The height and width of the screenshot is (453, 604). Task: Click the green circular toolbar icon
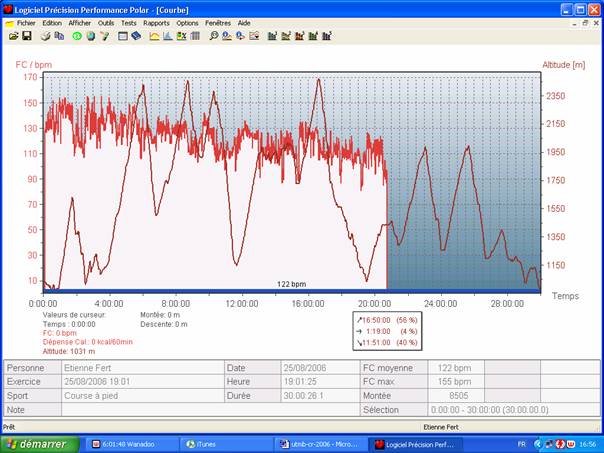pyautogui.click(x=76, y=36)
